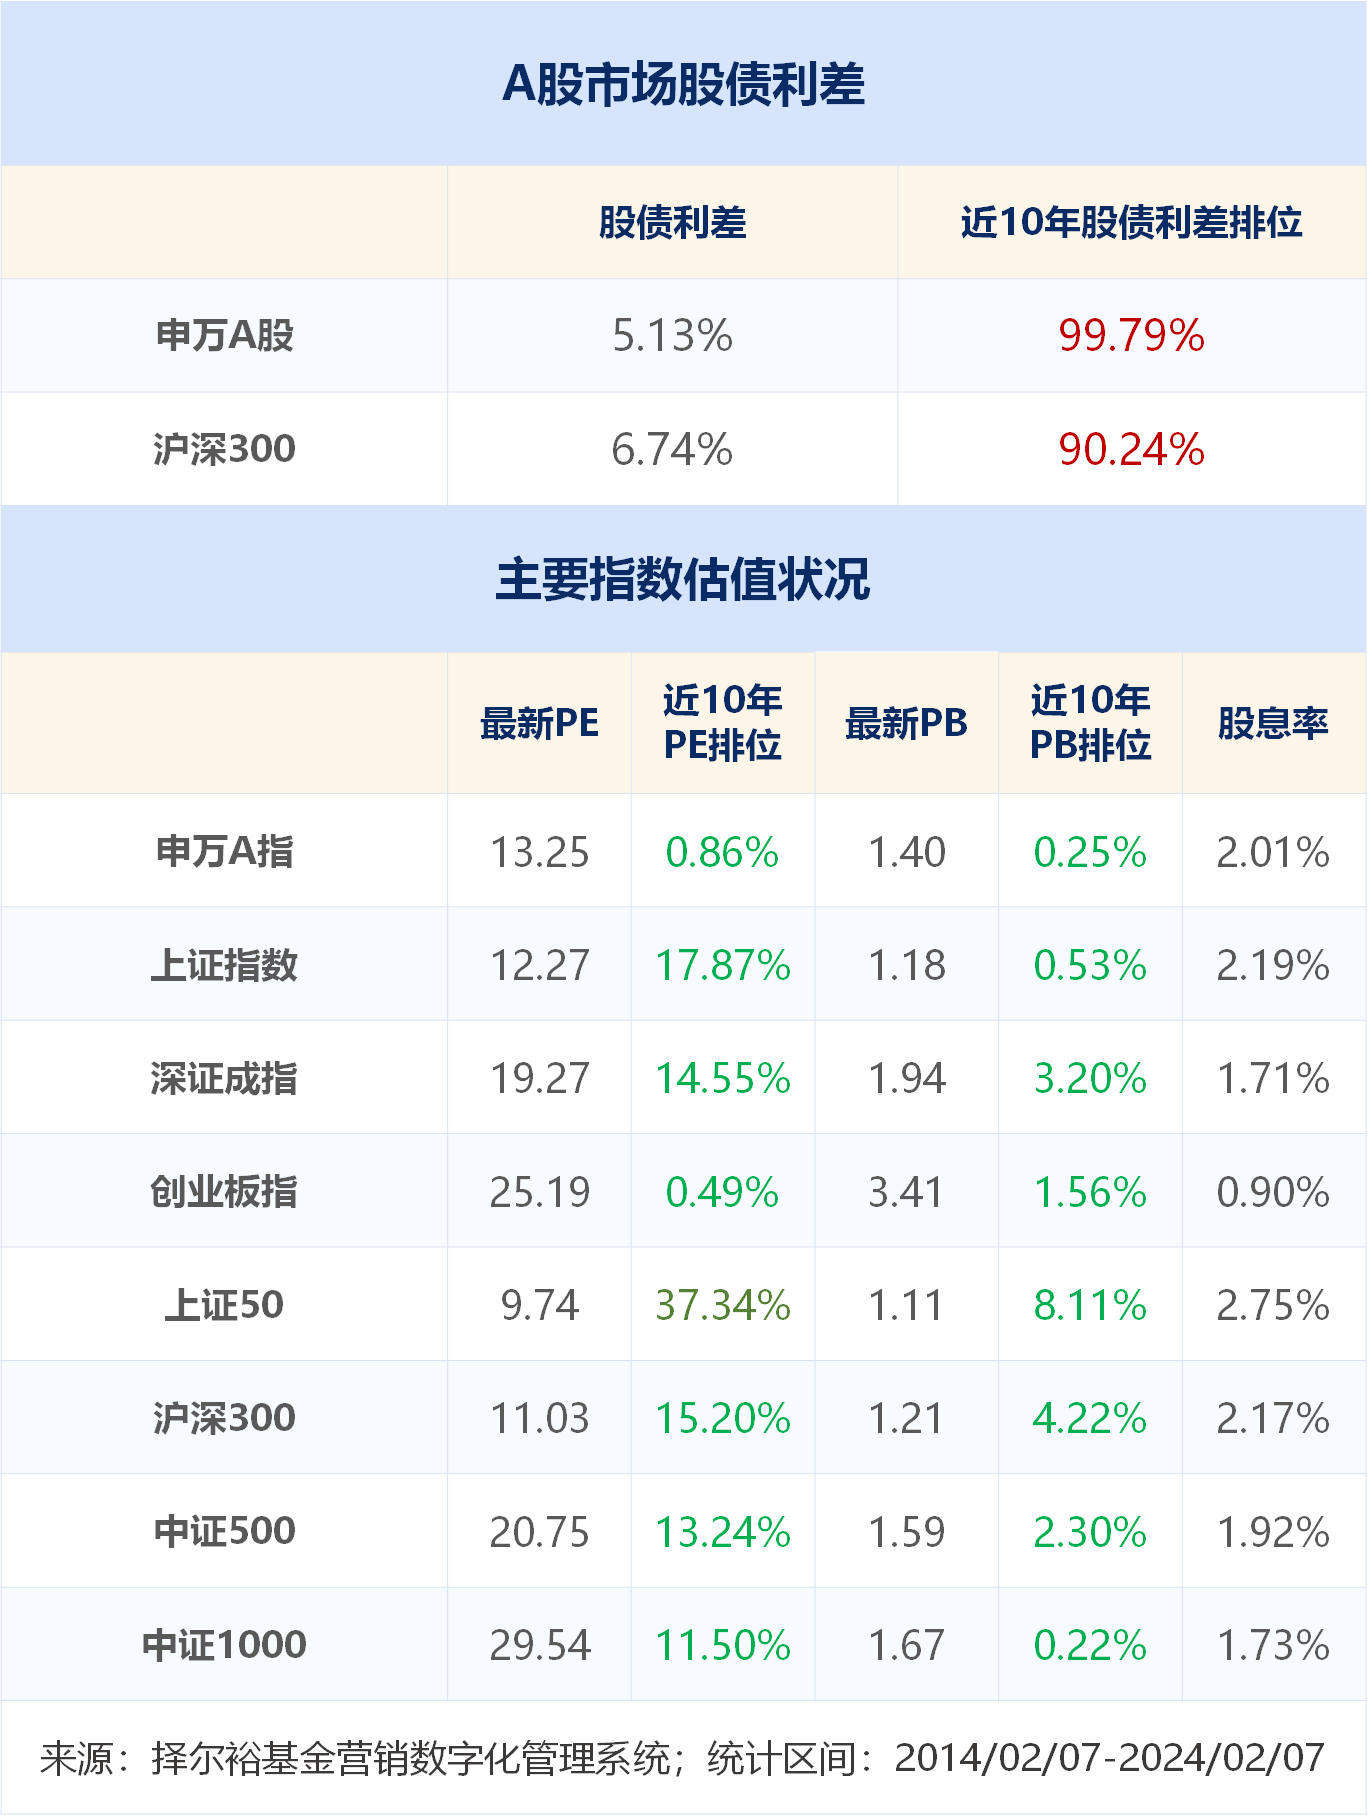Select the 上证50 row label
The height and width of the screenshot is (1816, 1368).
tap(225, 1305)
